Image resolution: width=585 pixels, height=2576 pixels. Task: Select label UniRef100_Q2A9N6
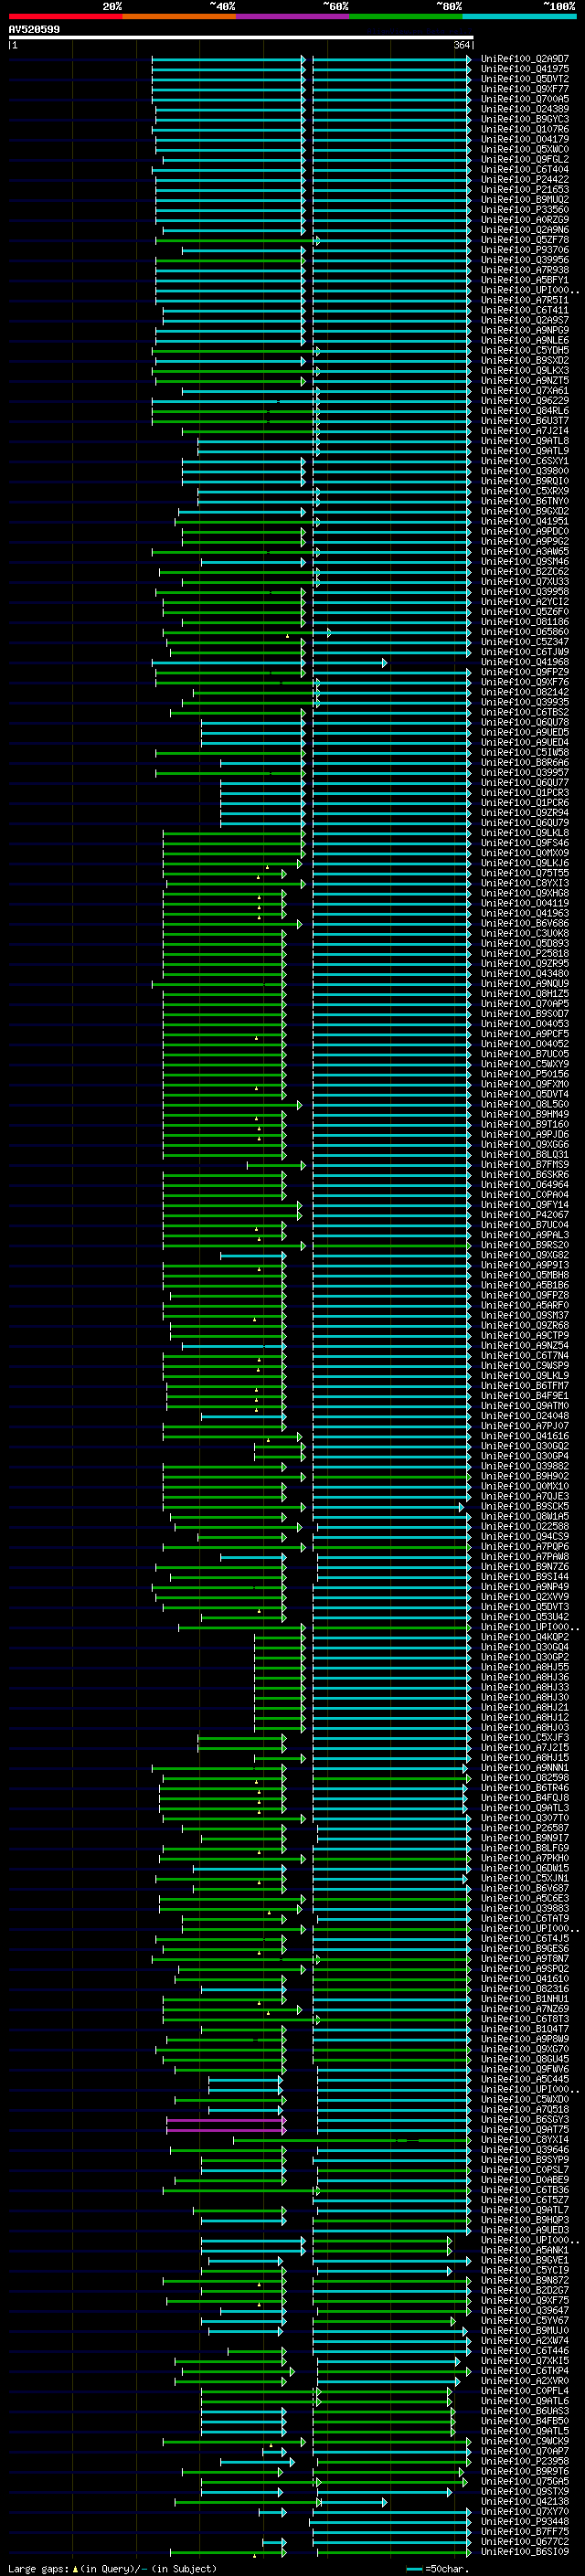click(x=525, y=230)
